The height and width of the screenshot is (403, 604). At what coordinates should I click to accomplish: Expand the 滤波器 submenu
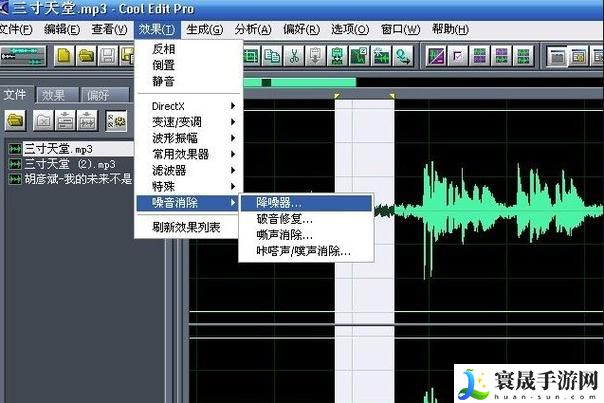(189, 170)
